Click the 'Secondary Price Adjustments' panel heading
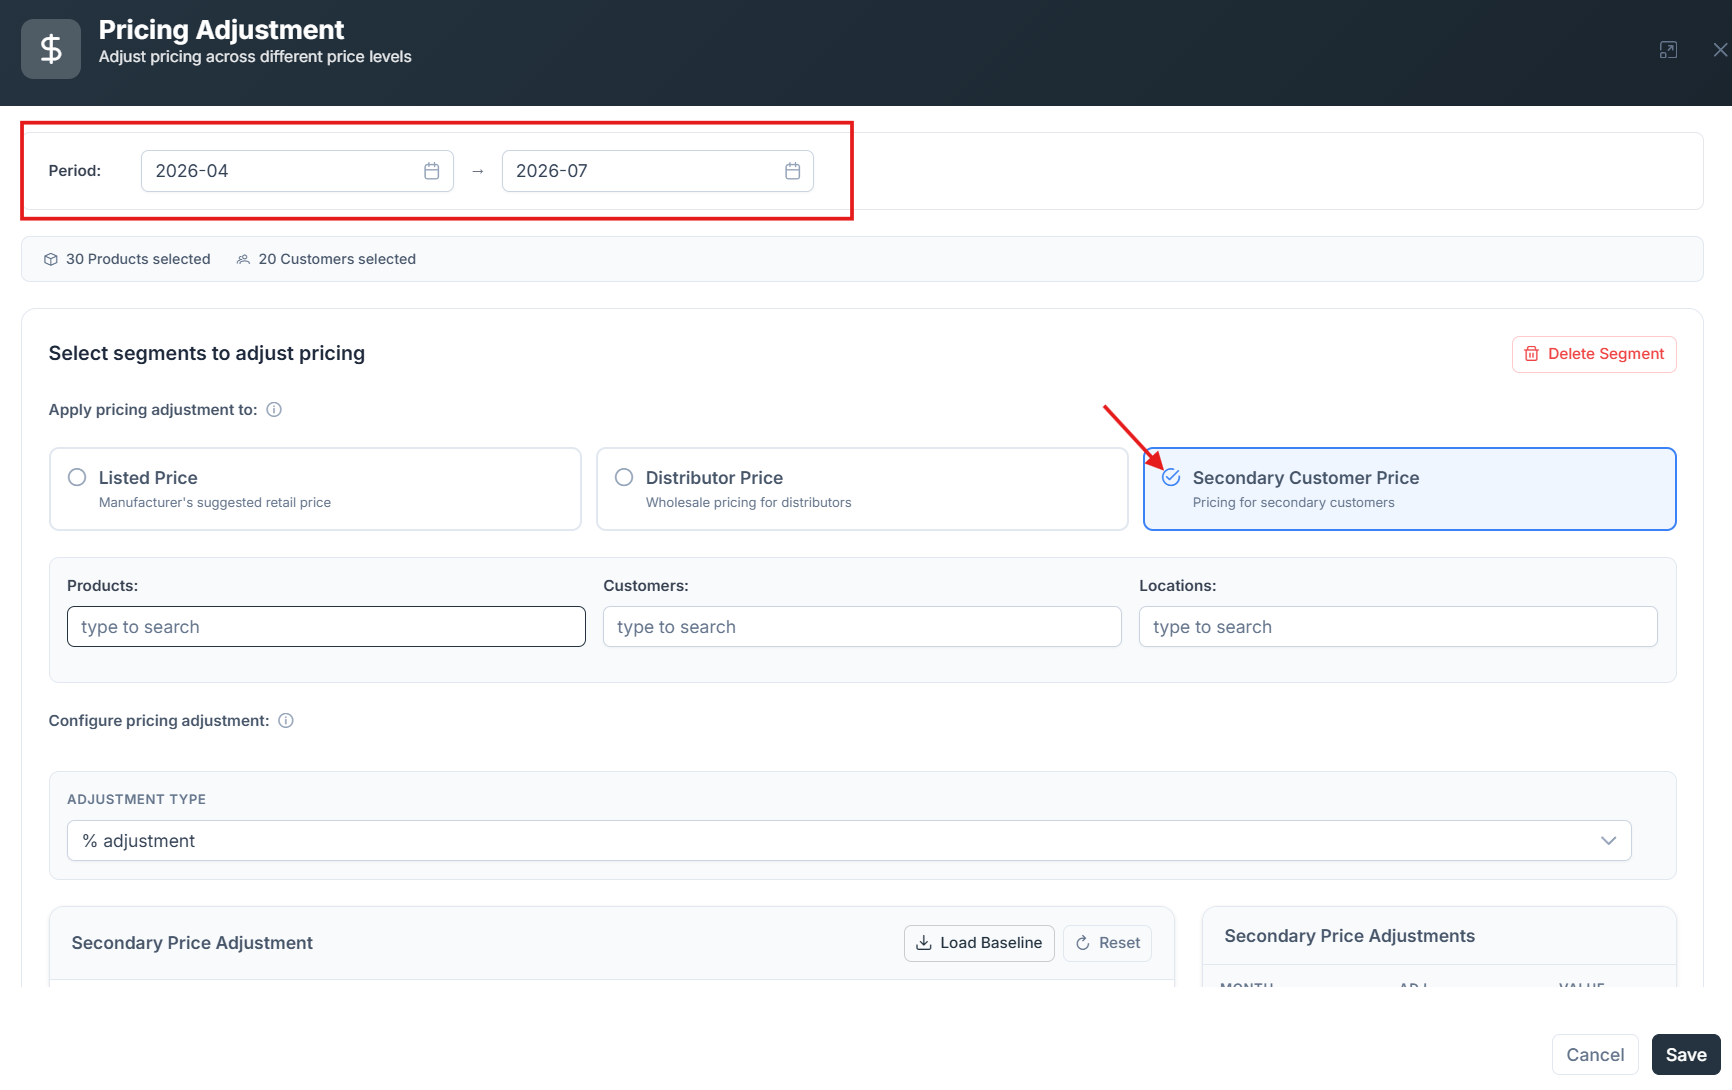 point(1349,936)
